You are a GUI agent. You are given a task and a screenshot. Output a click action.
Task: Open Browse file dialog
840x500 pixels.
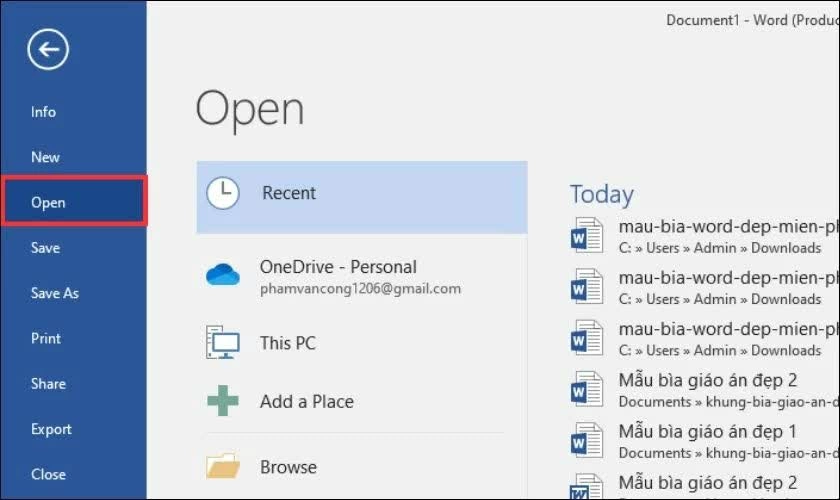(x=288, y=467)
